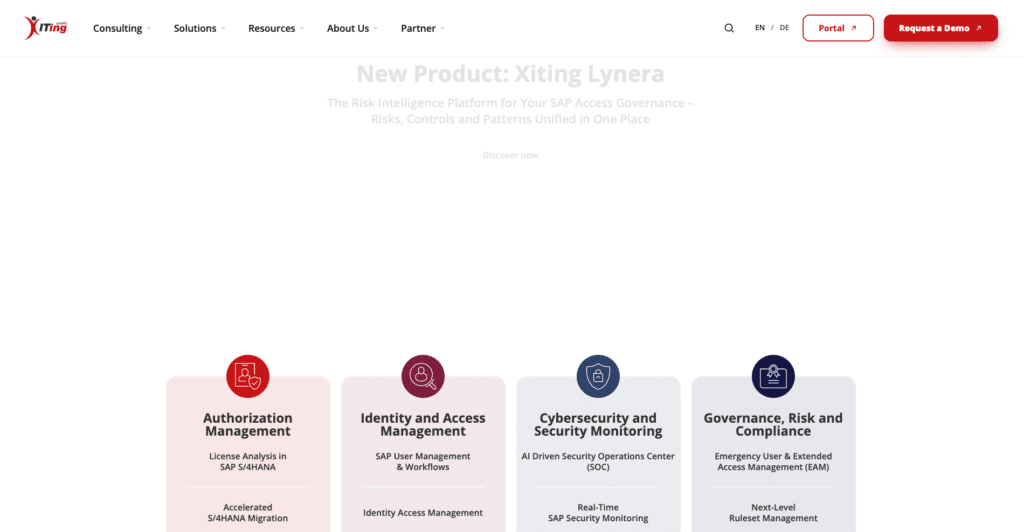Image resolution: width=1024 pixels, height=532 pixels.
Task: Click the arrow icon on Request a Demo
Action: pyautogui.click(x=978, y=28)
